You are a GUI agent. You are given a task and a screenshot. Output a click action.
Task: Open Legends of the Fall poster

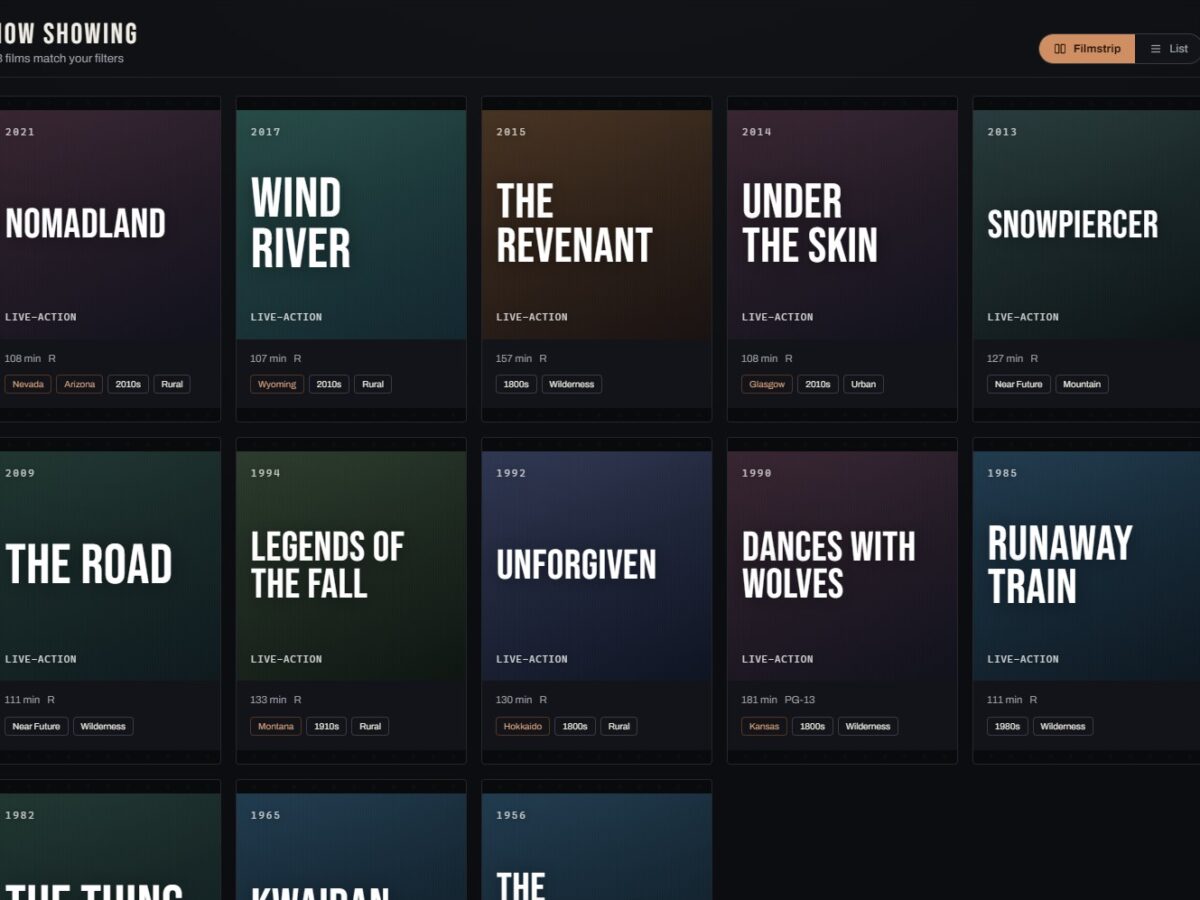[x=351, y=566]
